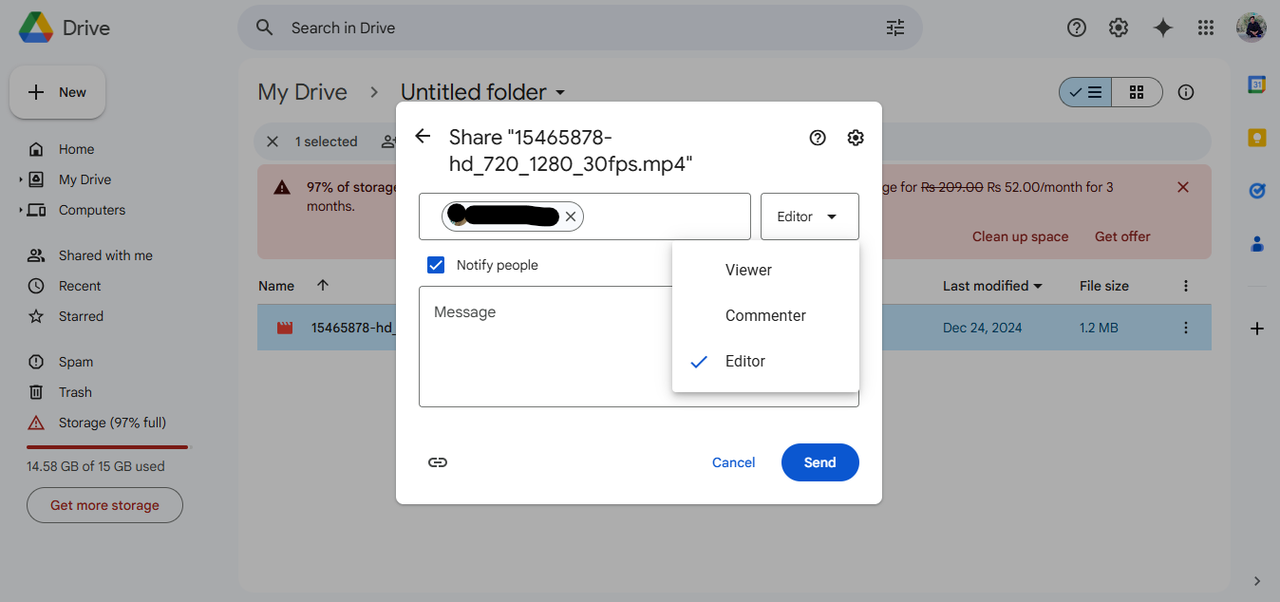1280x602 pixels.
Task: Get add-ons plus icon
Action: pyautogui.click(x=1257, y=328)
